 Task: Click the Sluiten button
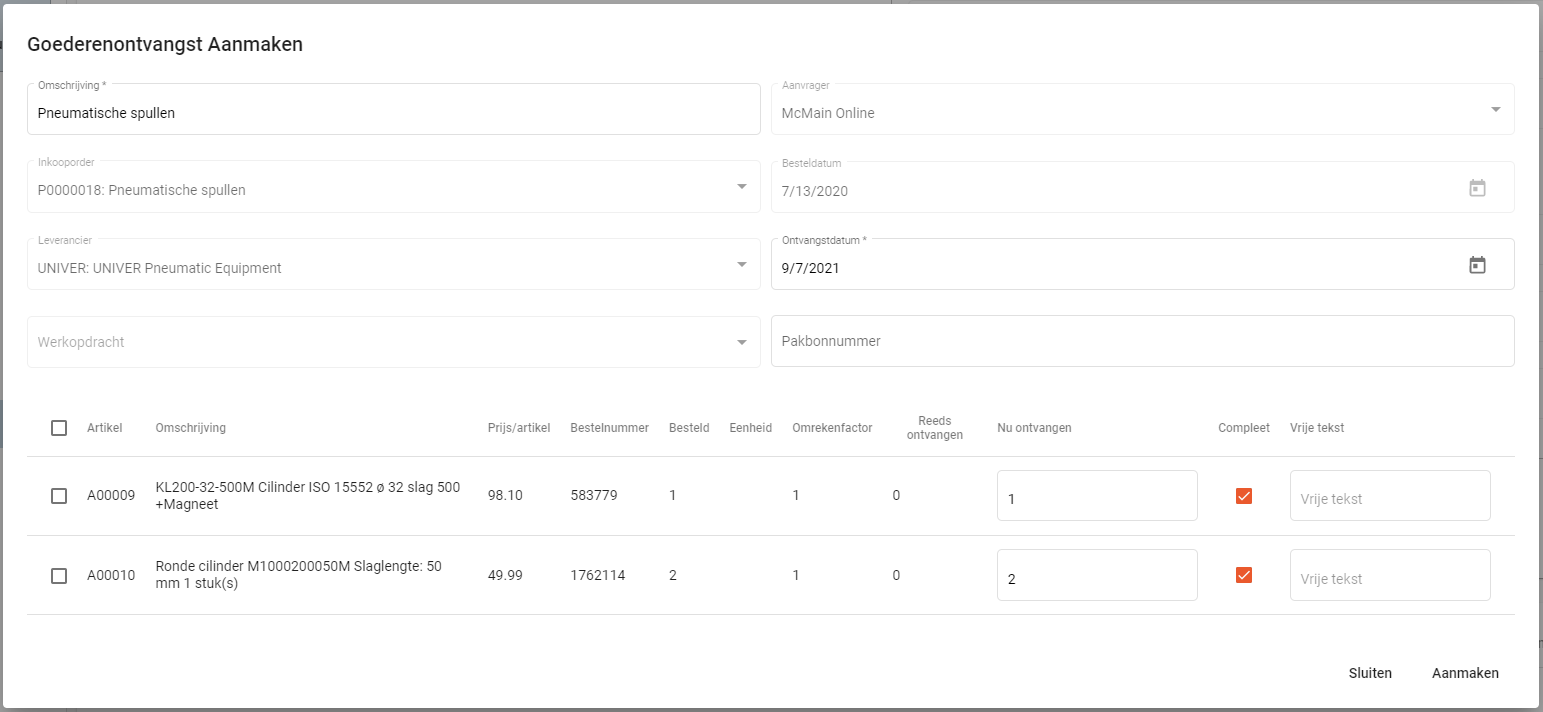click(x=1369, y=673)
